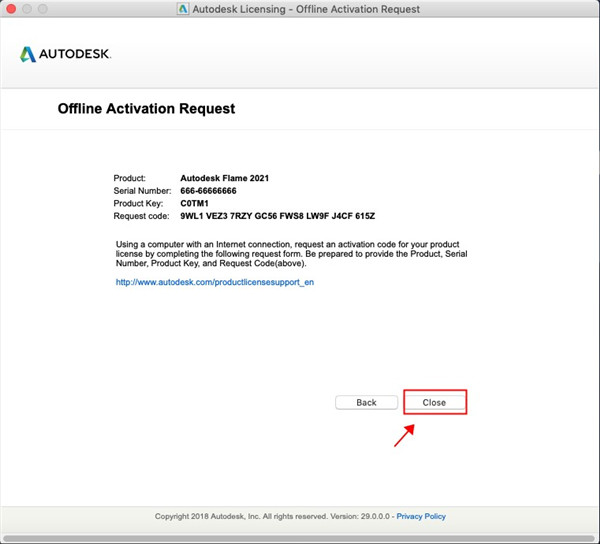Click the Close button
Screen dimensions: 600x544
(x=435, y=402)
